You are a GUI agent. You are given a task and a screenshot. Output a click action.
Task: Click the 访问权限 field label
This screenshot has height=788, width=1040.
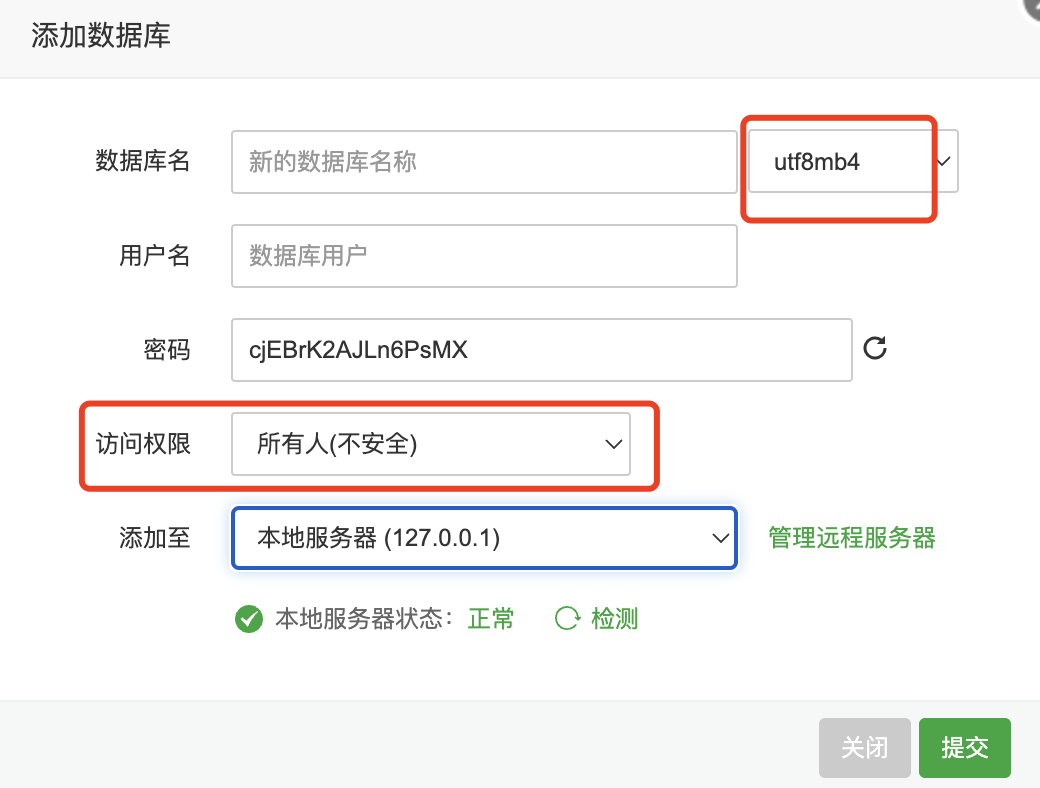click(x=143, y=444)
